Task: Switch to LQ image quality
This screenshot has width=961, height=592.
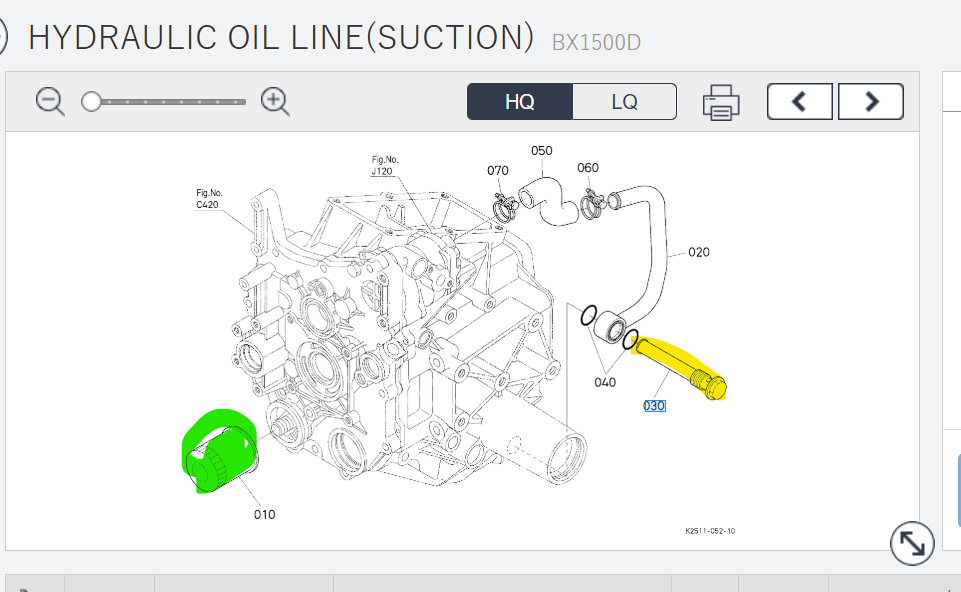Action: pos(624,102)
